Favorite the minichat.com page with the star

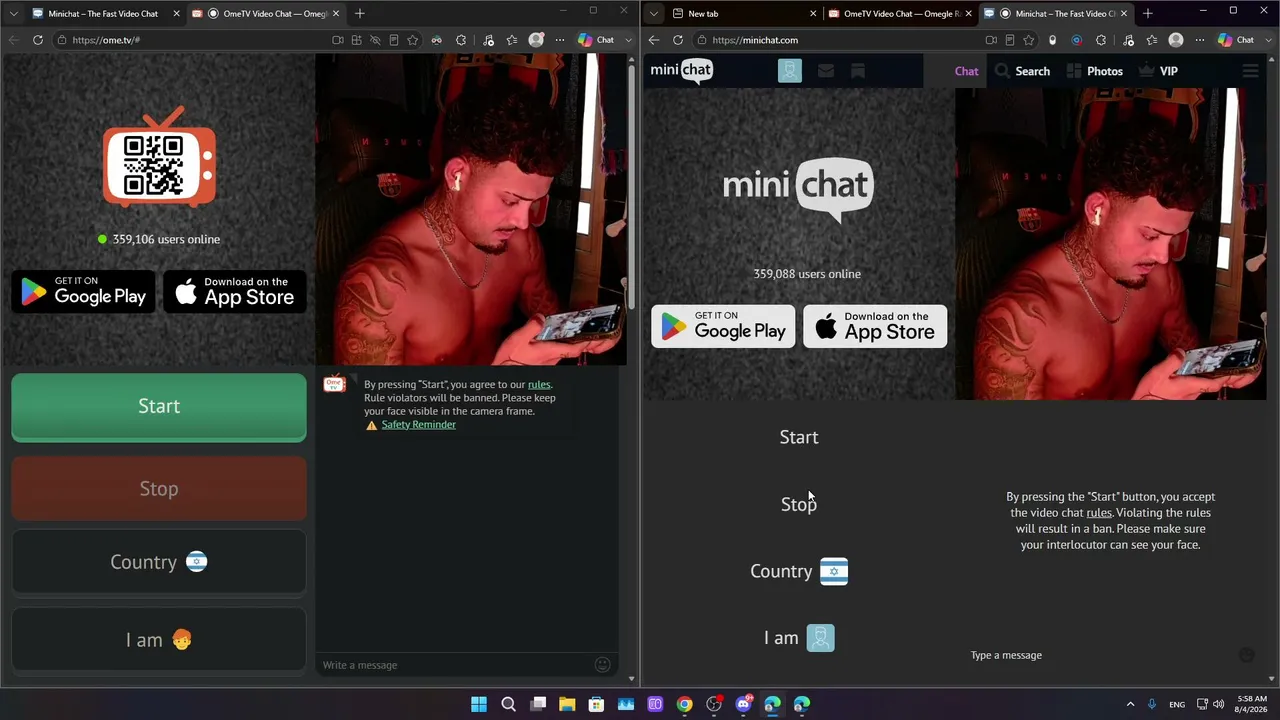click(1028, 40)
